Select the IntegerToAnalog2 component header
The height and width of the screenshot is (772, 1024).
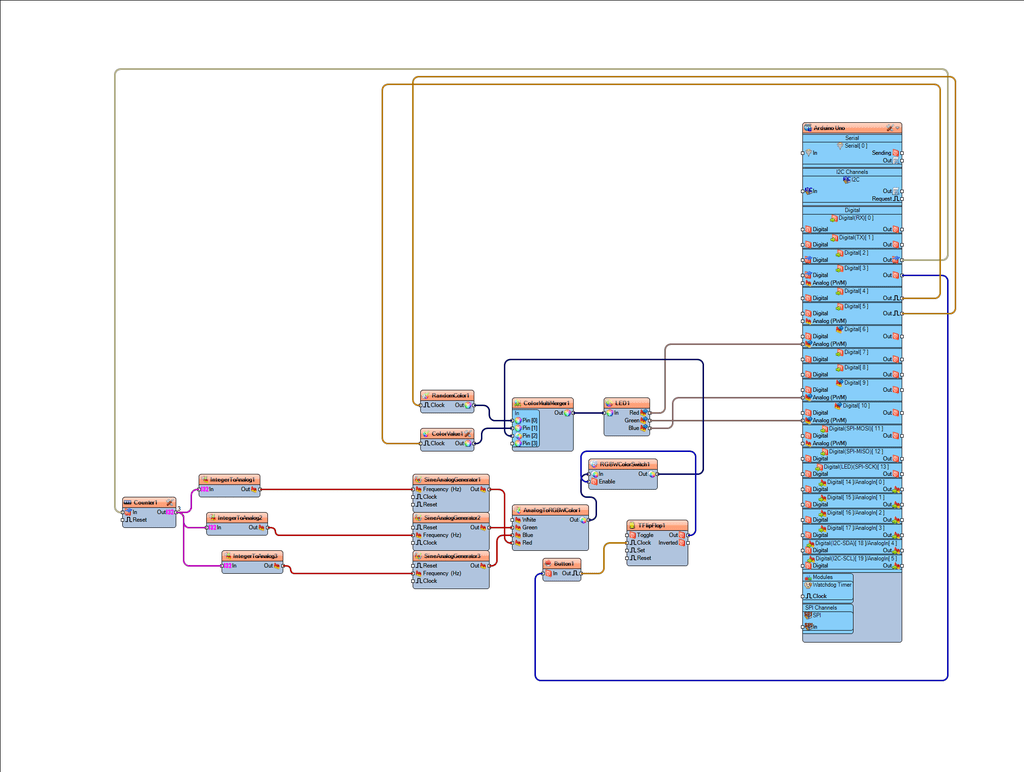coord(237,518)
